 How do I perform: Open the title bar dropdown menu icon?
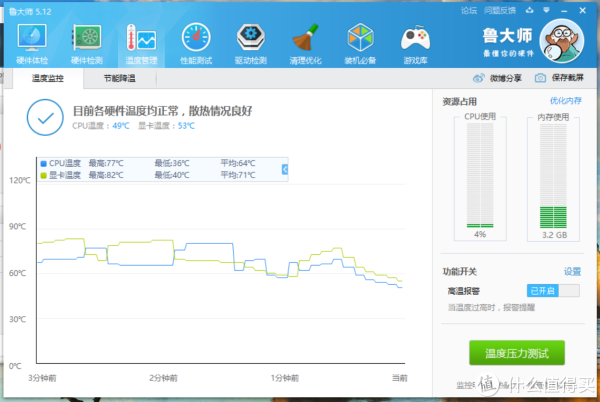pos(546,10)
